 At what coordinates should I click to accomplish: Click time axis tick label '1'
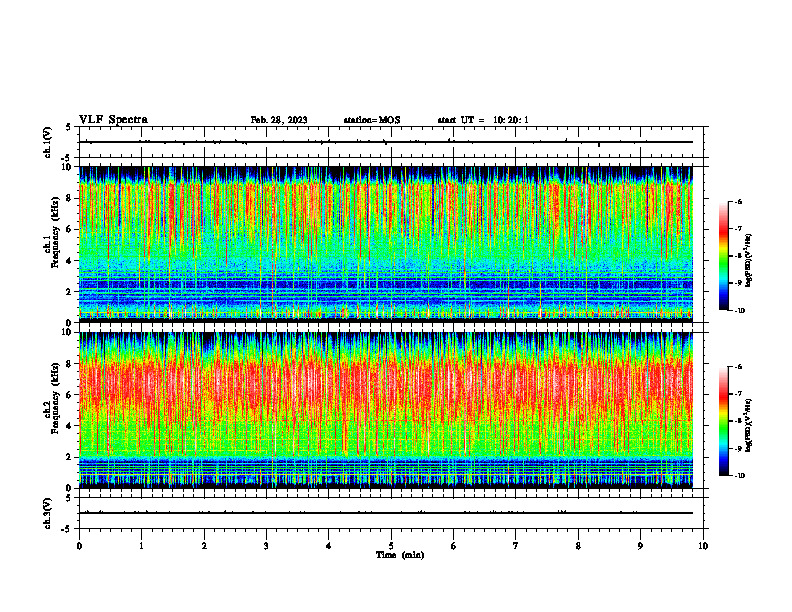click(141, 546)
